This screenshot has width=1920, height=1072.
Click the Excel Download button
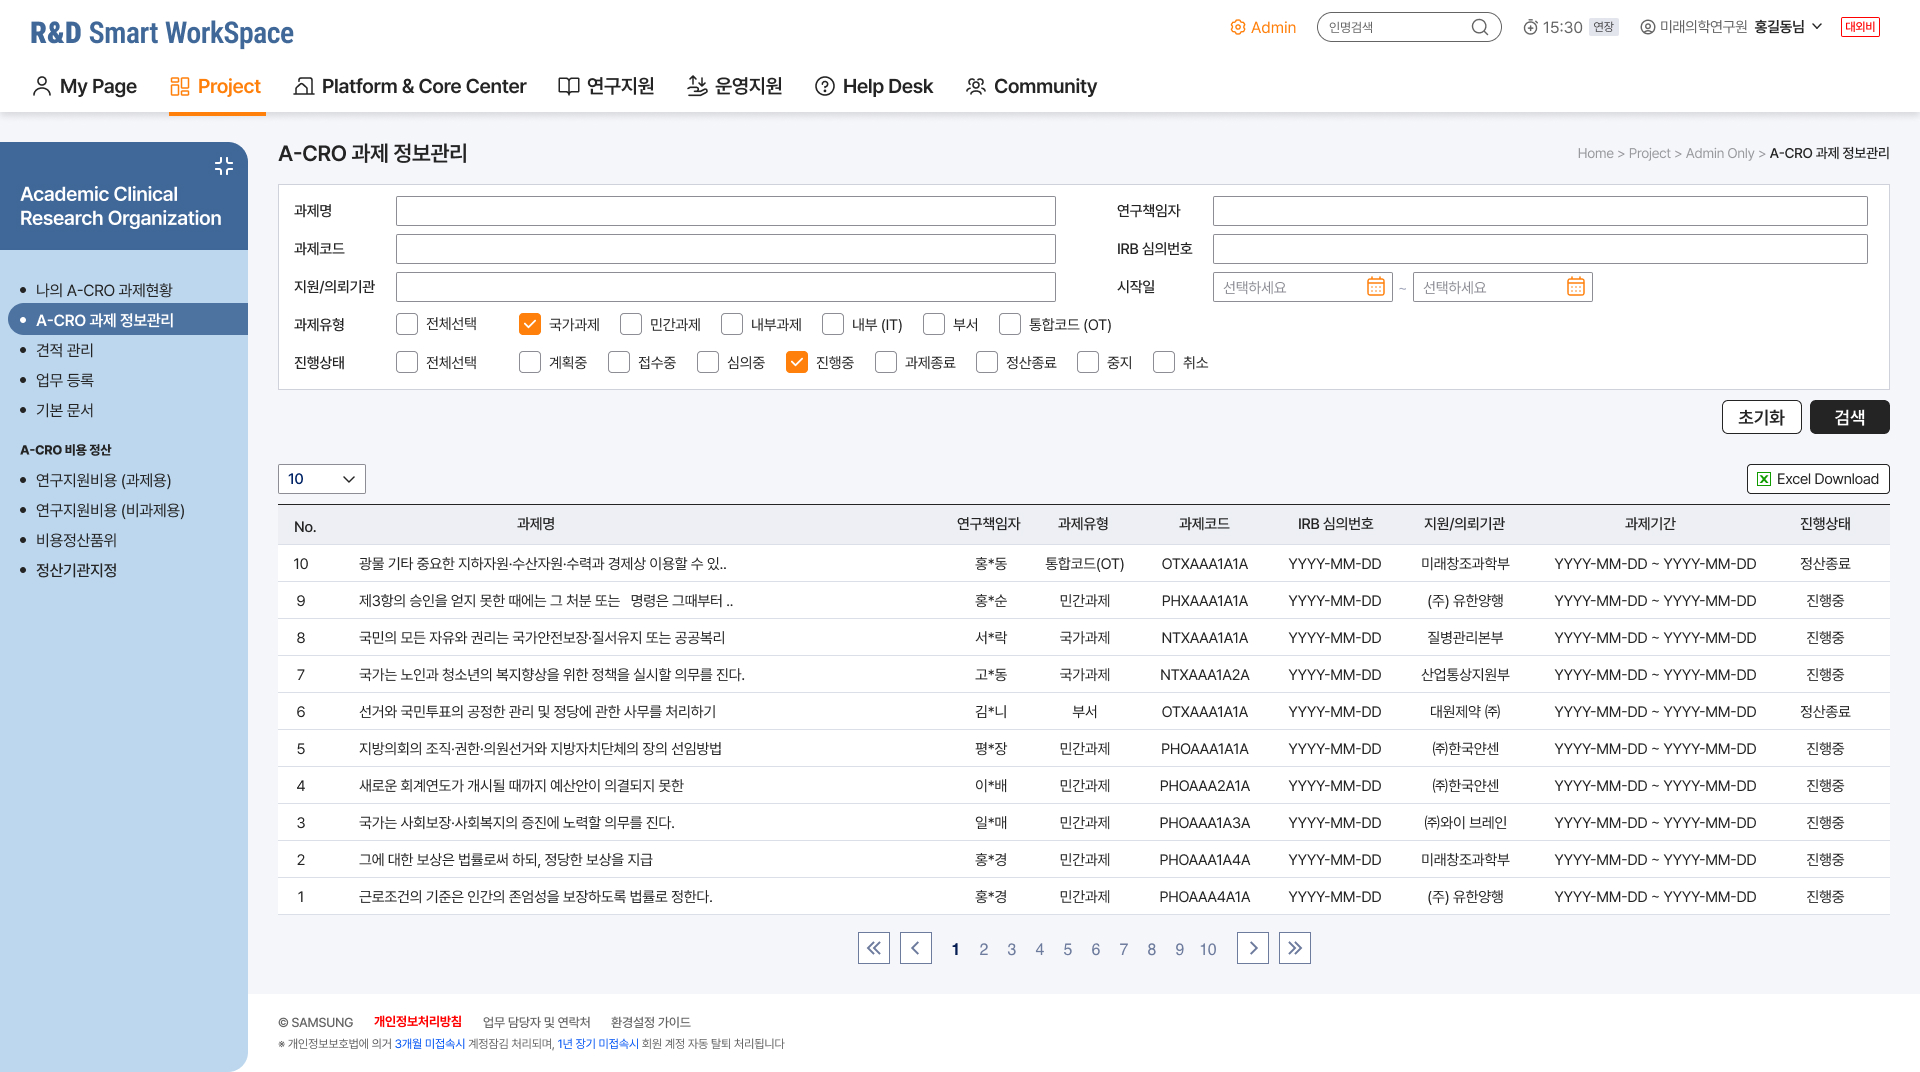1818,479
